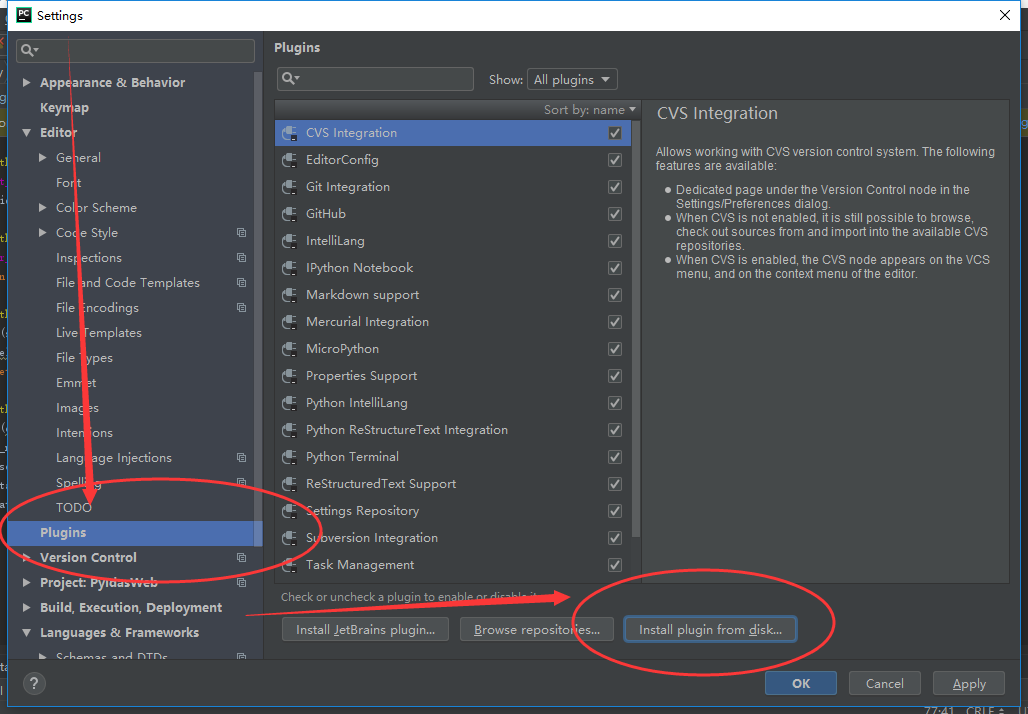
Task: Disable the Git Integration plugin checkbox
Action: tap(615, 187)
